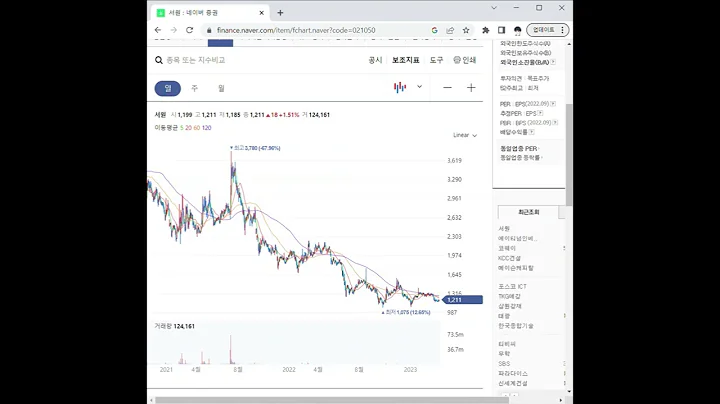Open TKG애강 in recent list
The width and height of the screenshot is (720, 404).
point(510,297)
